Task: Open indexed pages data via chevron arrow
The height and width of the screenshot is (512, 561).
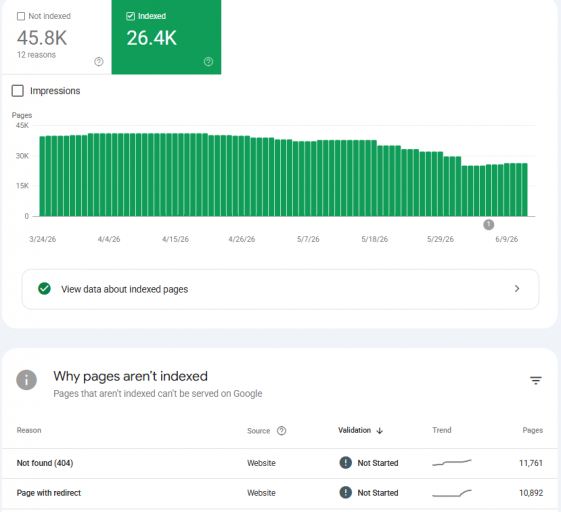Action: [x=517, y=289]
